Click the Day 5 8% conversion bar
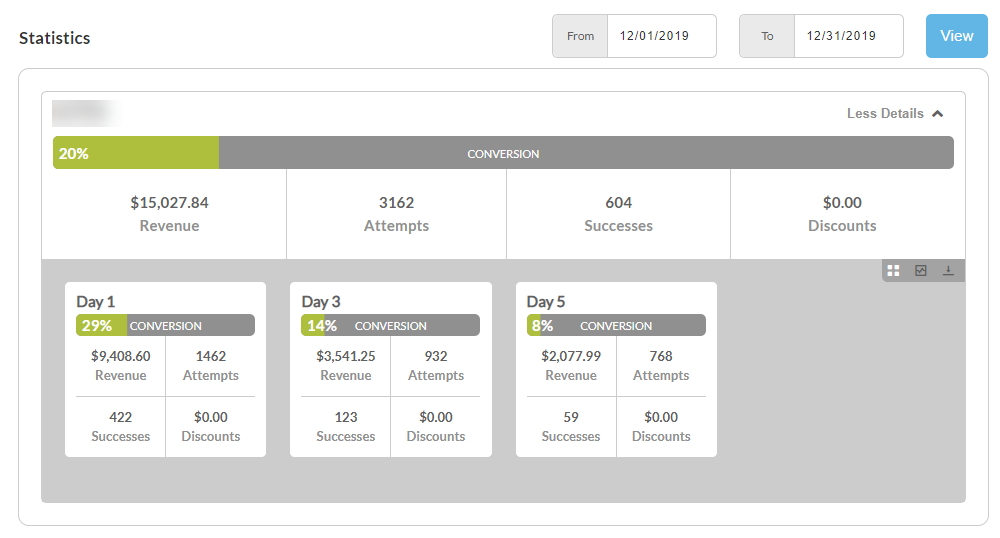The height and width of the screenshot is (538, 1000). tap(616, 325)
